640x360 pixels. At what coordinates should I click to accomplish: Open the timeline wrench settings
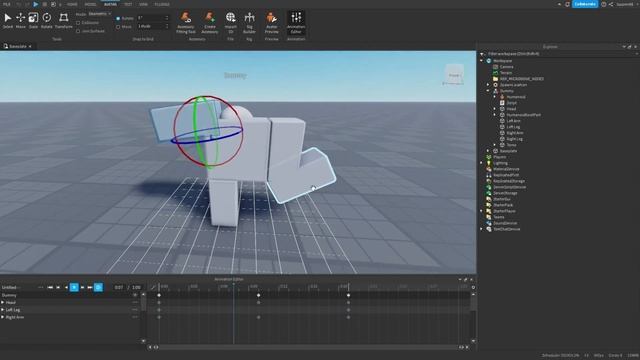point(153,287)
